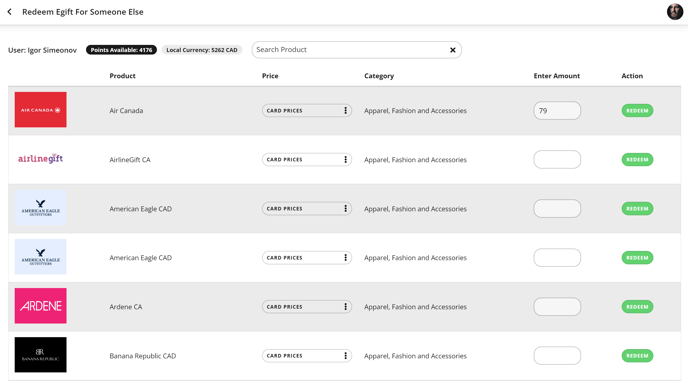688x381 pixels.
Task: Open Card Prices dropdown for Ardene CA
Action: tap(307, 307)
